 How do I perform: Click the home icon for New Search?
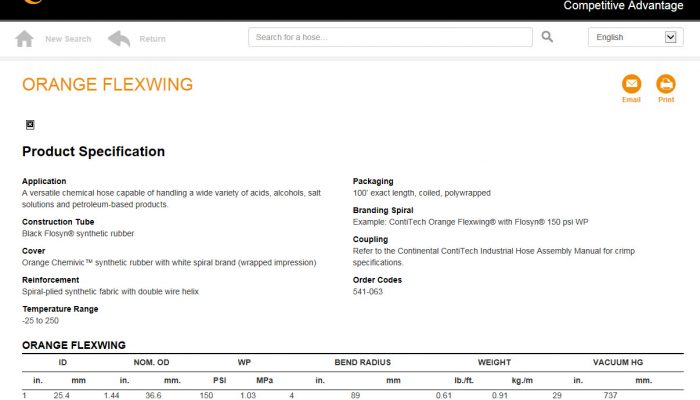point(25,38)
